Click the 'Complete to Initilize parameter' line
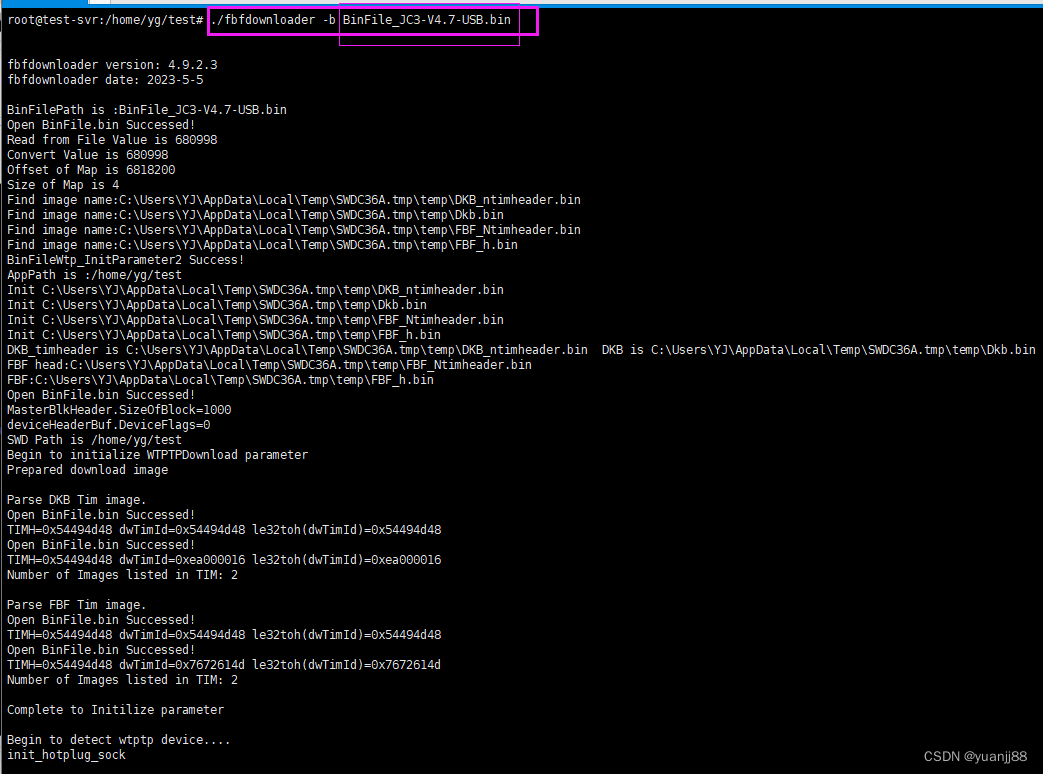The height and width of the screenshot is (774, 1043). click(x=115, y=710)
